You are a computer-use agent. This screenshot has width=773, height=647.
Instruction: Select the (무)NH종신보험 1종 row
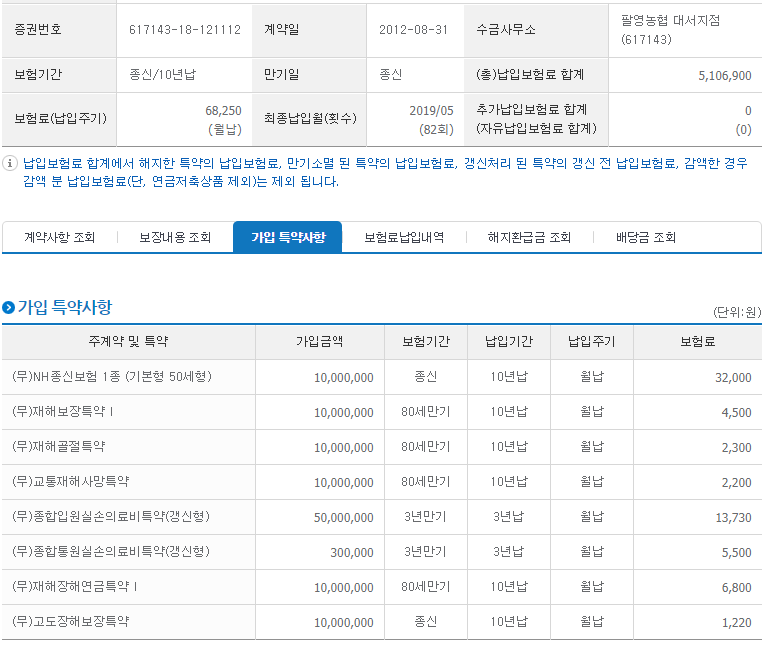click(382, 377)
